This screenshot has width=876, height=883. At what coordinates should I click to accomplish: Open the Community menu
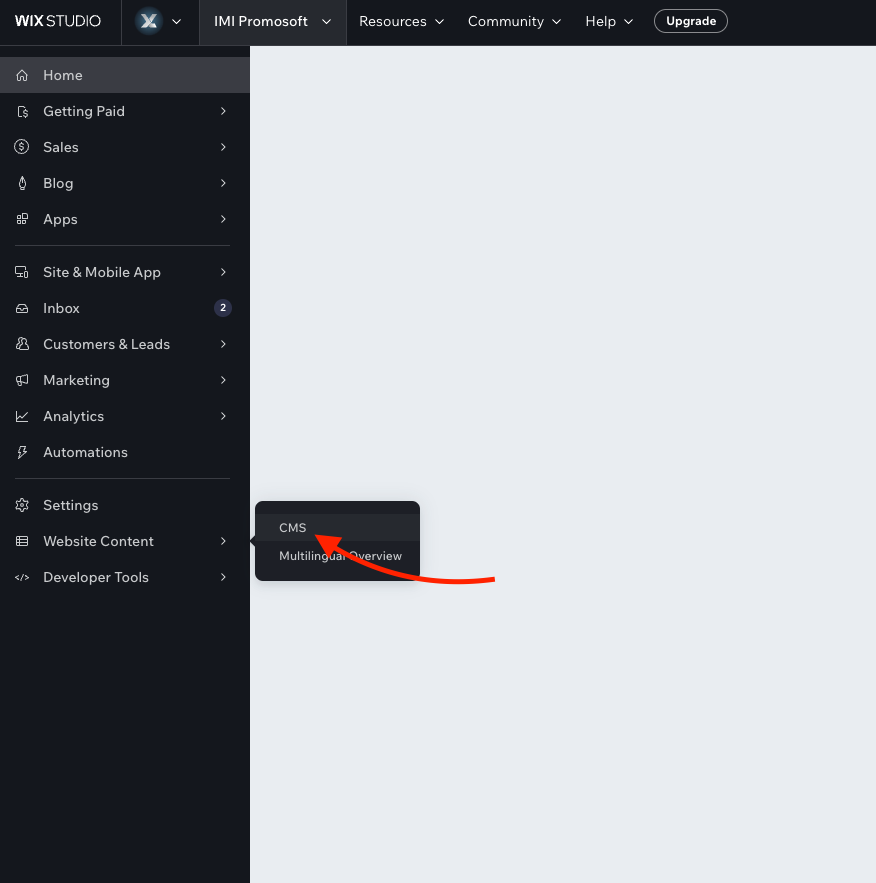tap(514, 21)
